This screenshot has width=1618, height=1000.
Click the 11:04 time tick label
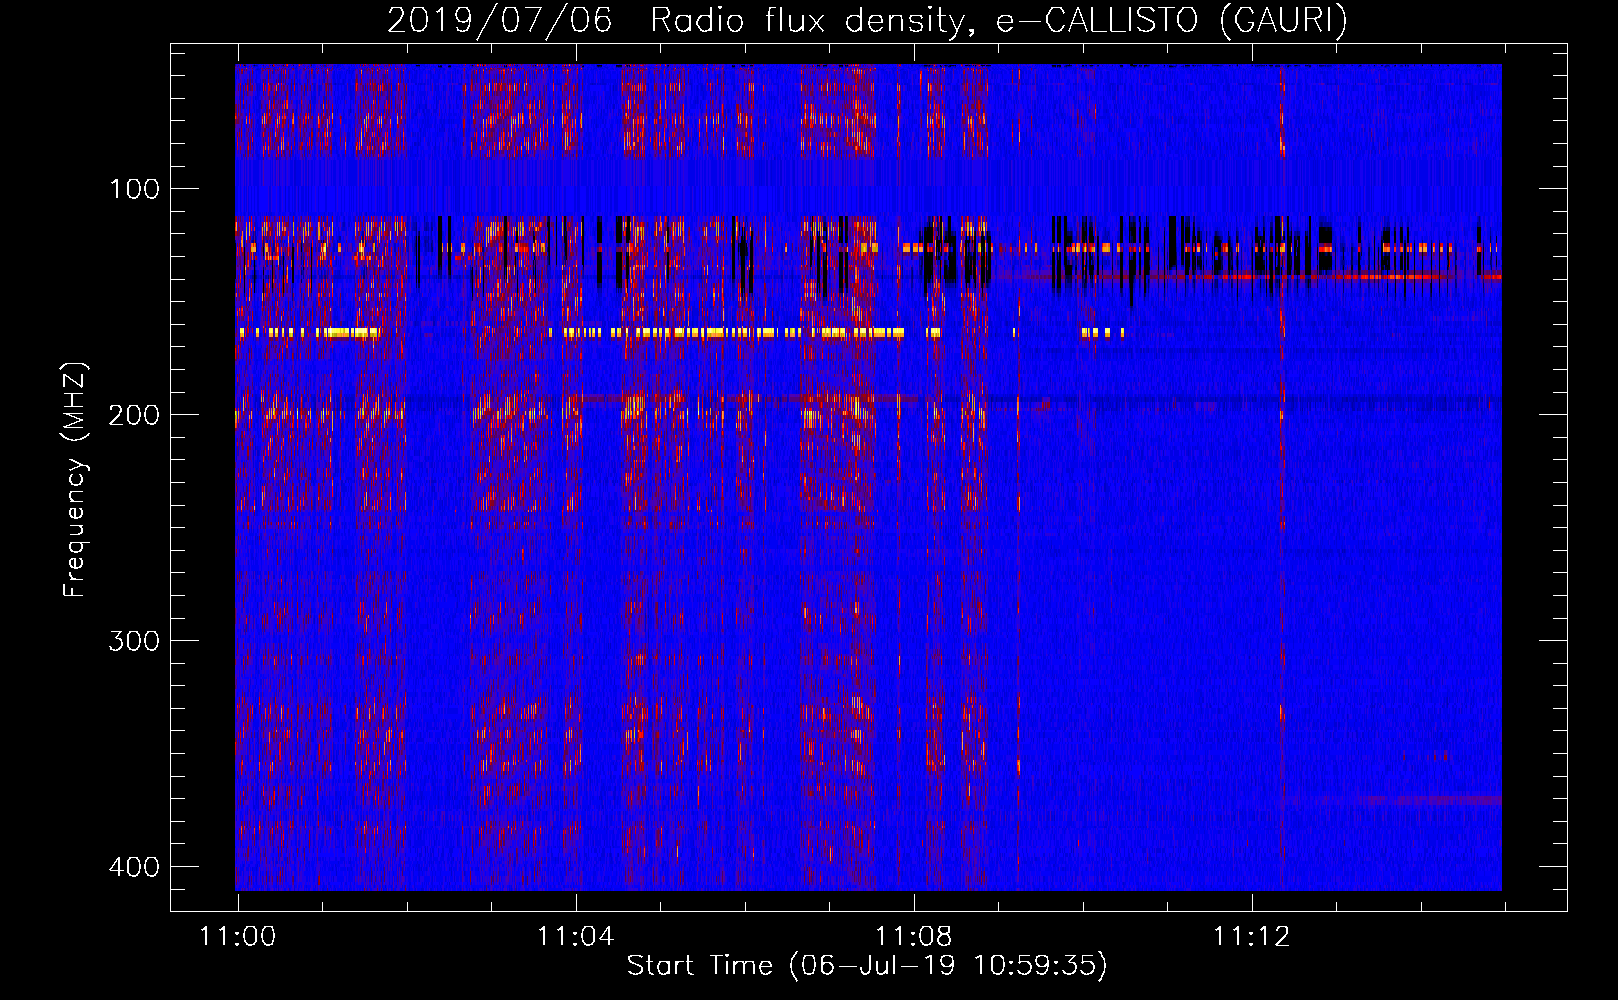pos(576,937)
